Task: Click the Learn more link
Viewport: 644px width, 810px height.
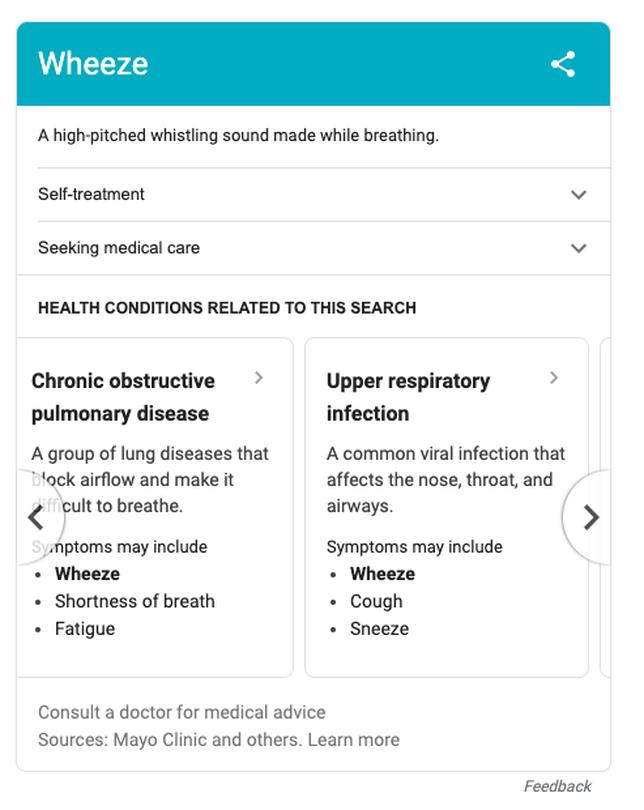Action: pyautogui.click(x=353, y=740)
